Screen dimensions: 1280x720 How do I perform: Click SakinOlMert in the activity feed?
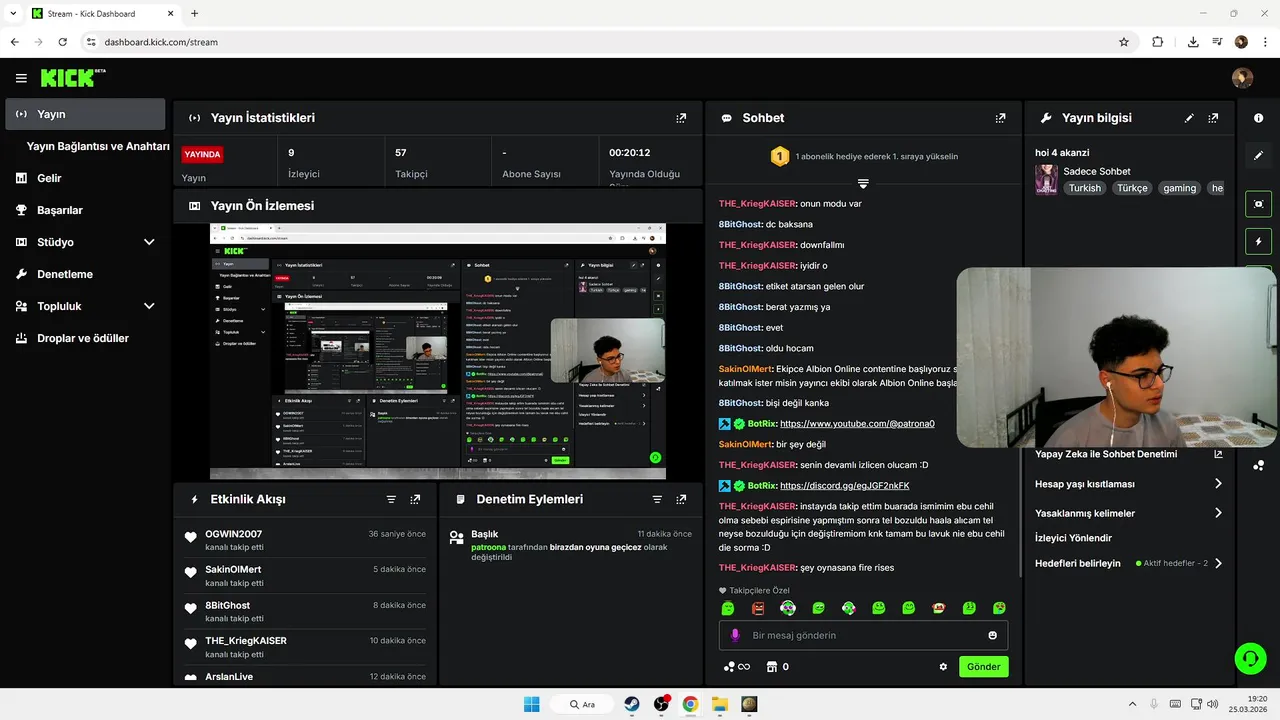point(233,569)
